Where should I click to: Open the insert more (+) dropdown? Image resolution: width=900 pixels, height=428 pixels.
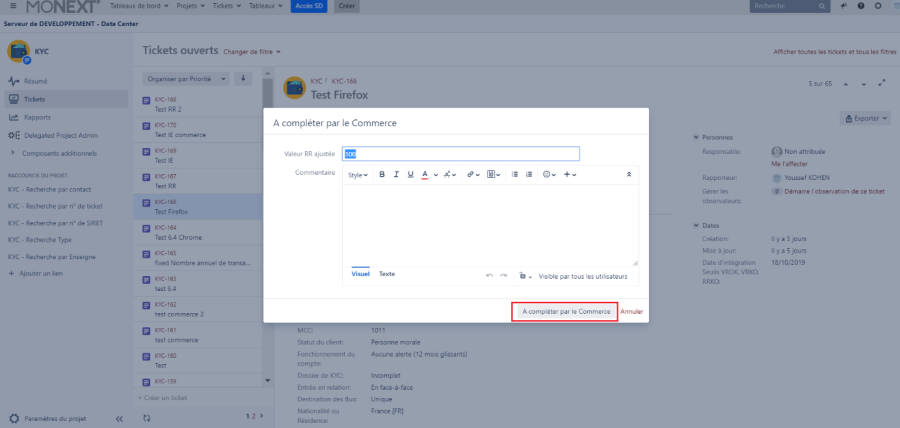click(569, 174)
